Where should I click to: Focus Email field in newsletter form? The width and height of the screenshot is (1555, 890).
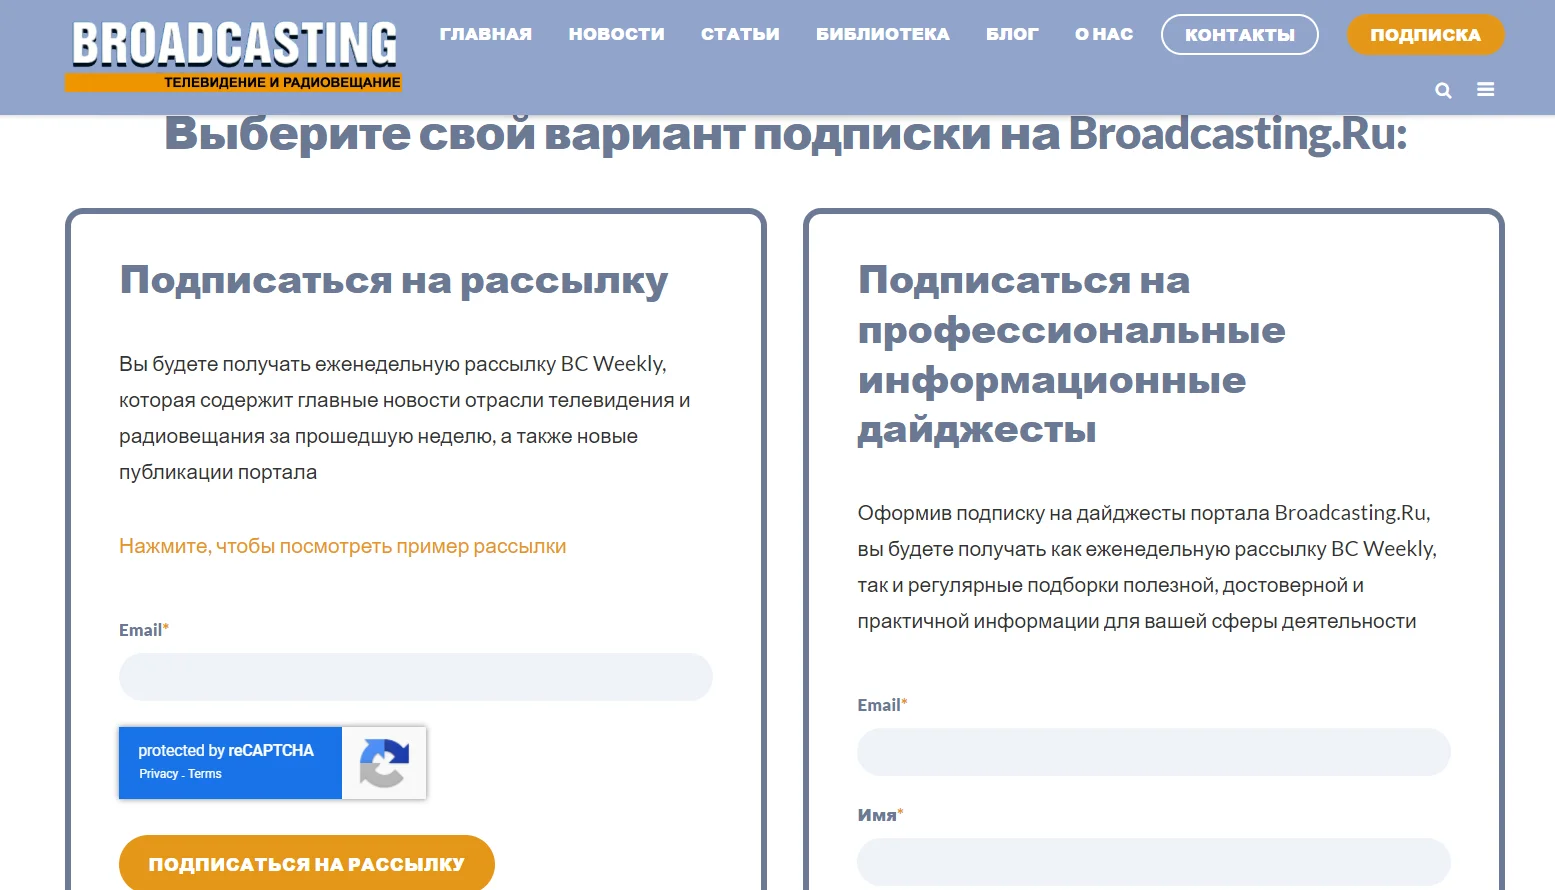pos(416,677)
